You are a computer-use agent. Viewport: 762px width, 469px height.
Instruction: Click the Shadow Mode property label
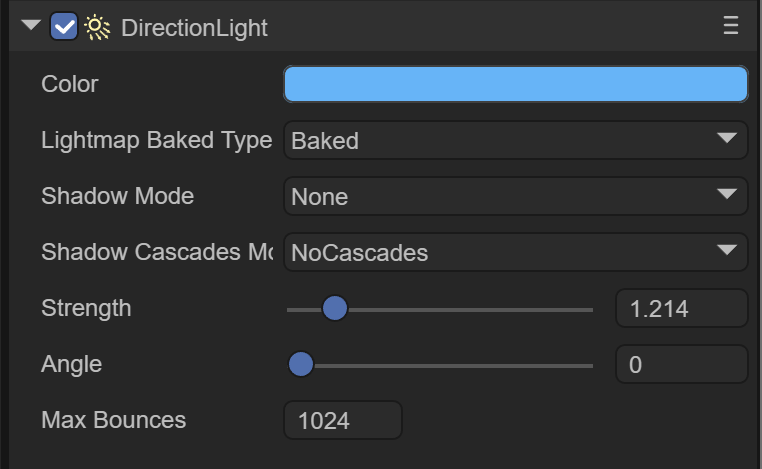(117, 196)
